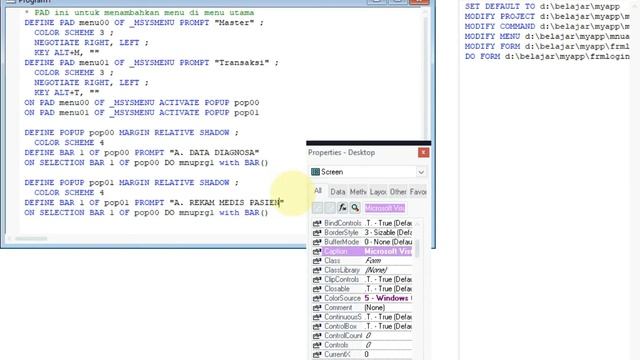This screenshot has width=640, height=360.
Task: Select the ColorSource value 5 - Windows
Action: click(388, 298)
